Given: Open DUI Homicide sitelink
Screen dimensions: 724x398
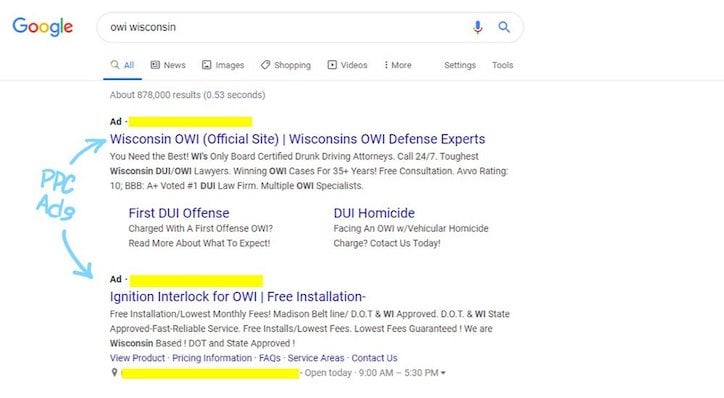Looking at the screenshot, I should 374,213.
